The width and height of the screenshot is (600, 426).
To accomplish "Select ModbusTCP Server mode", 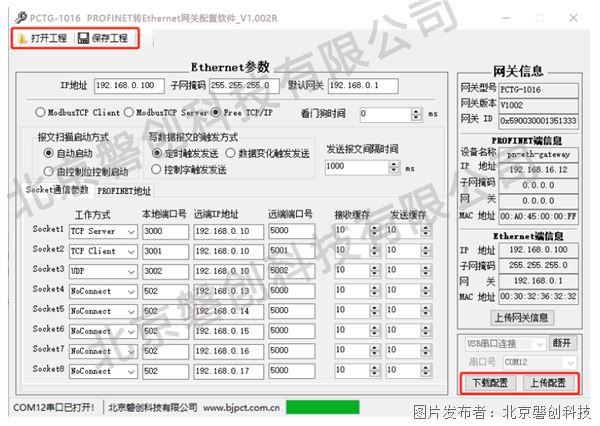I will click(x=166, y=113).
